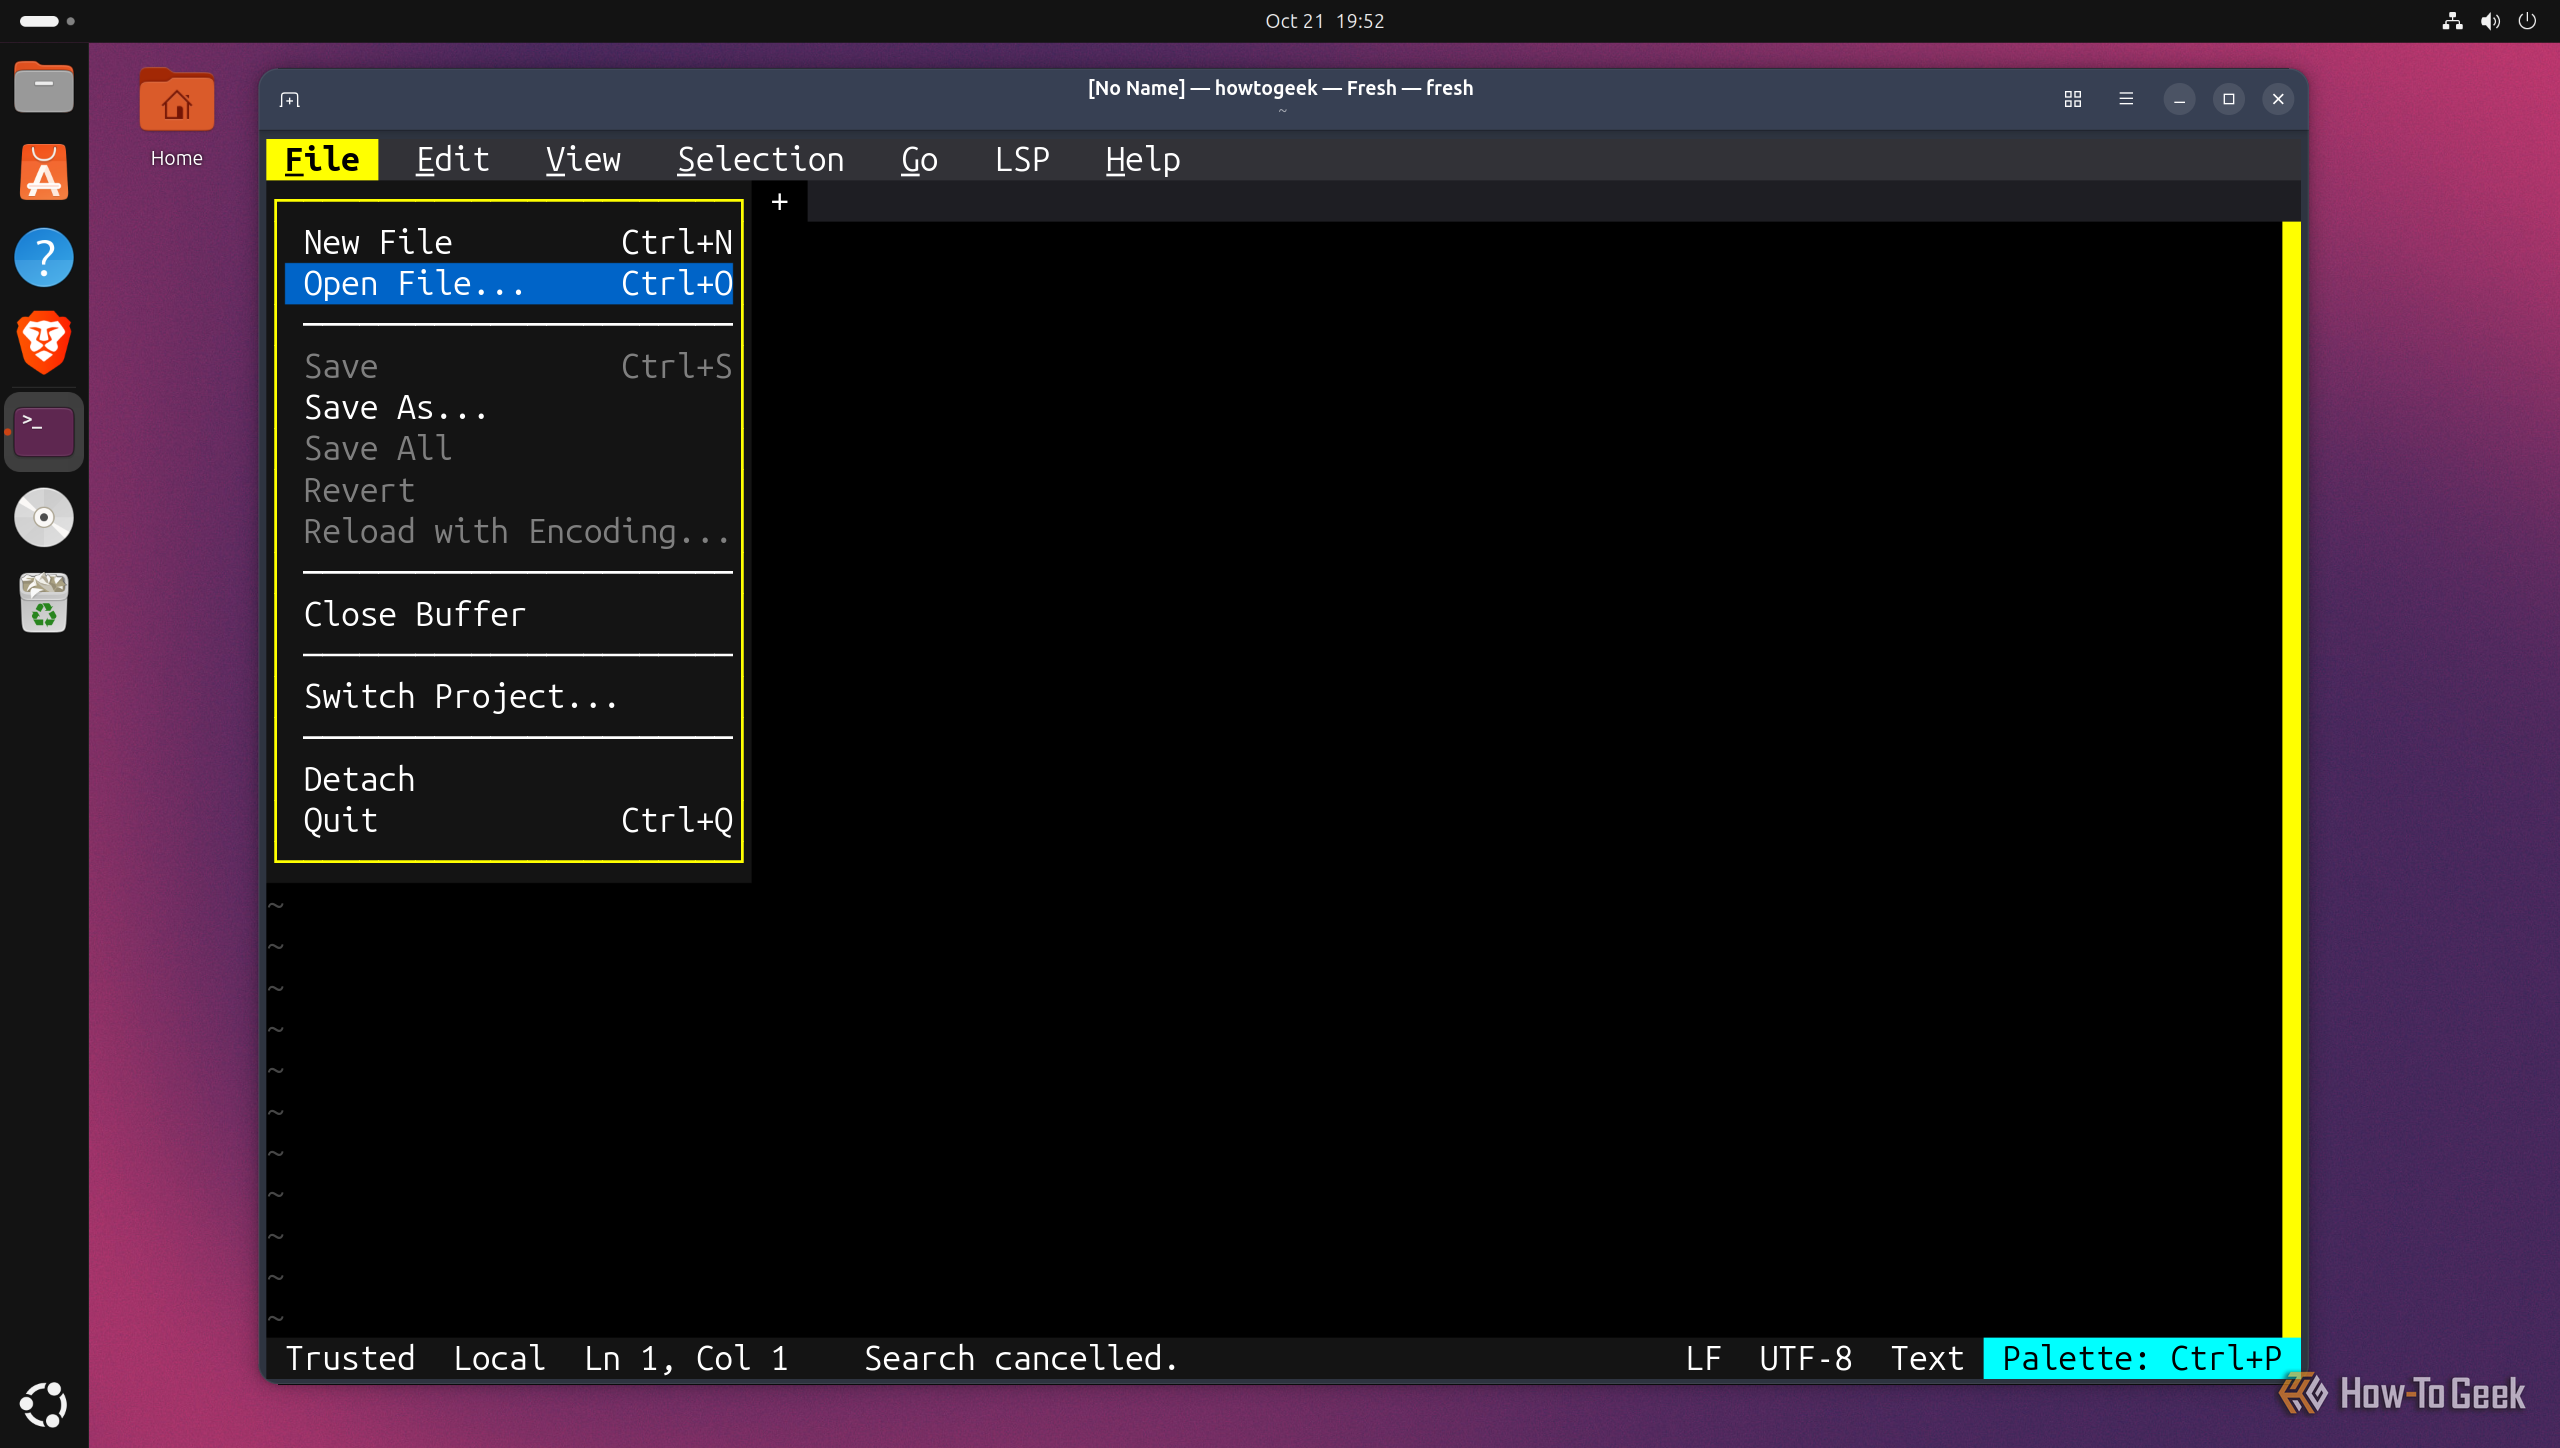The height and width of the screenshot is (1448, 2560).
Task: Close the File menu via File label
Action: click(322, 159)
